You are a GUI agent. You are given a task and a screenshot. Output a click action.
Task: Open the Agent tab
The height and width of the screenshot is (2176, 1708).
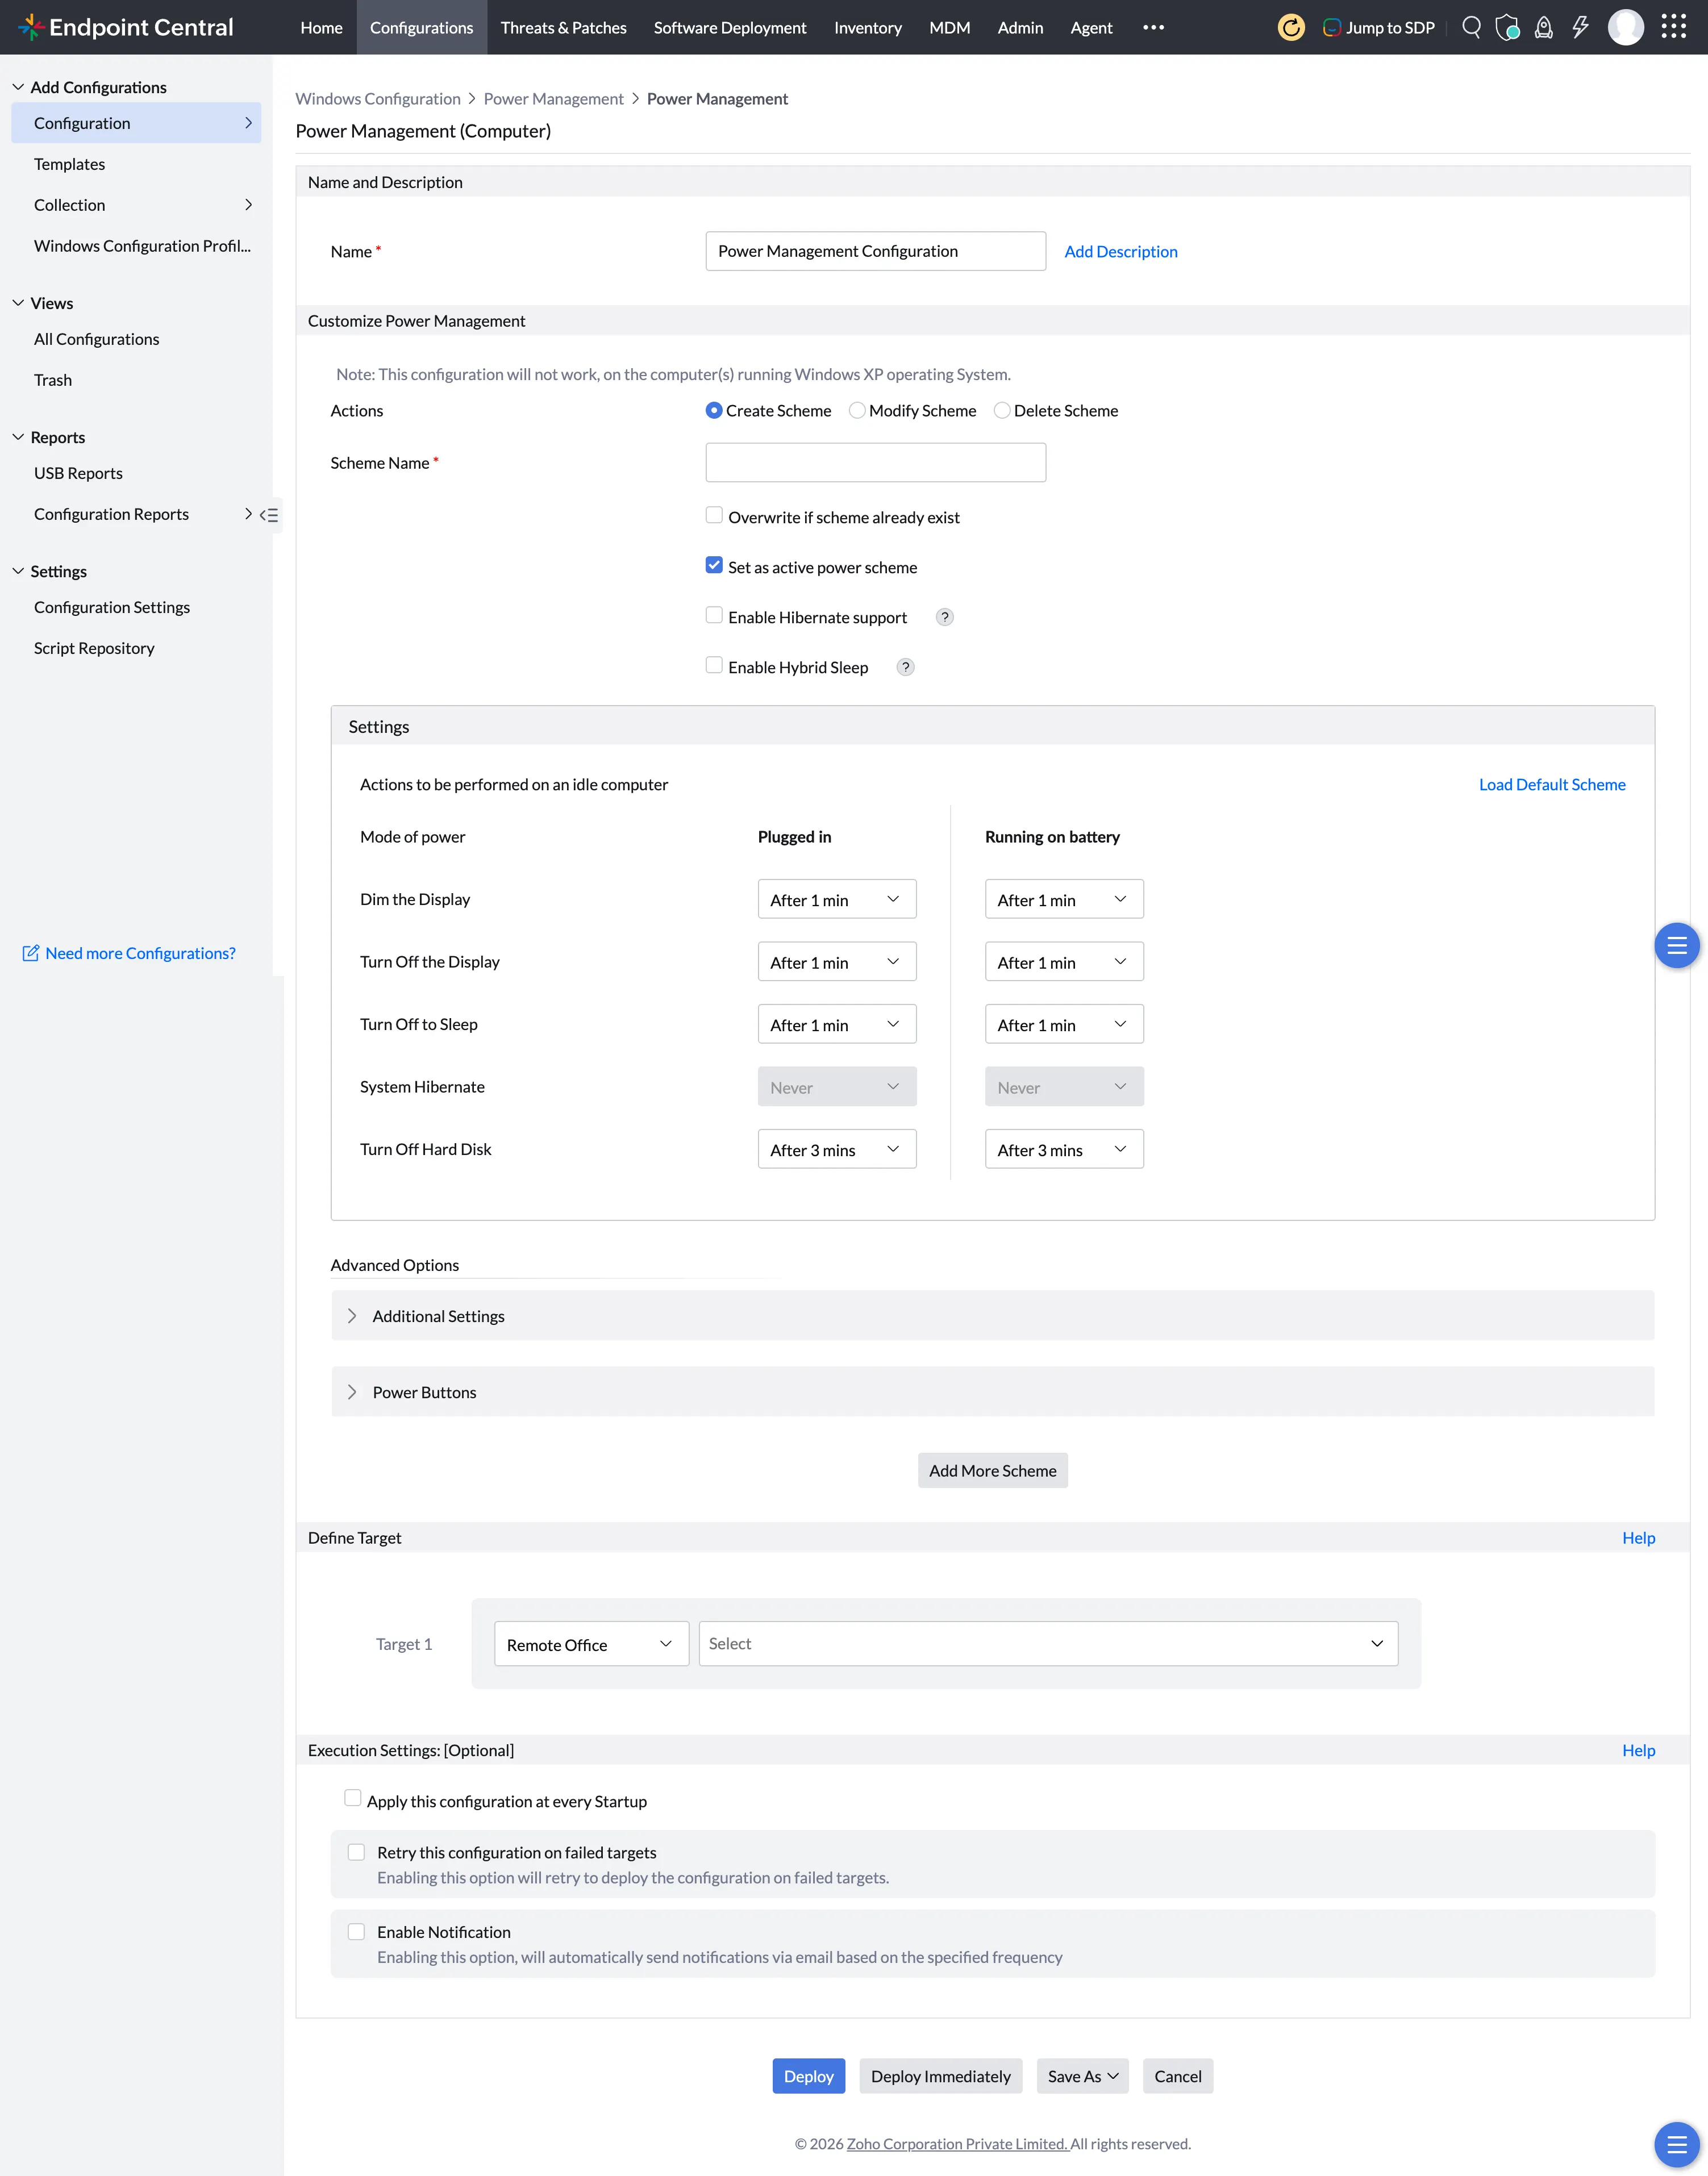click(1091, 27)
